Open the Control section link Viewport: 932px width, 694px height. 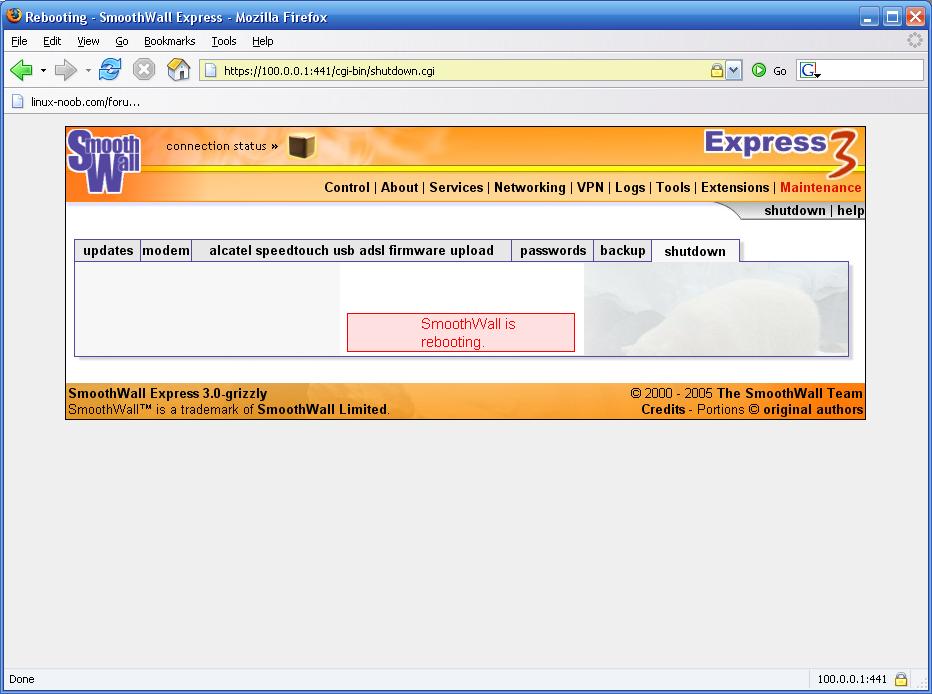(x=347, y=187)
